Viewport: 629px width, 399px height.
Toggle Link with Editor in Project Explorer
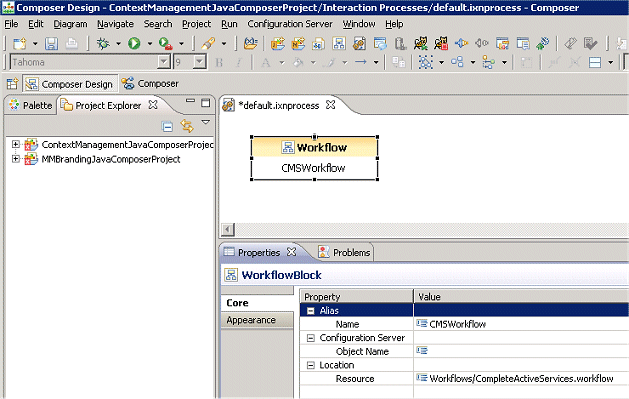coord(187,126)
